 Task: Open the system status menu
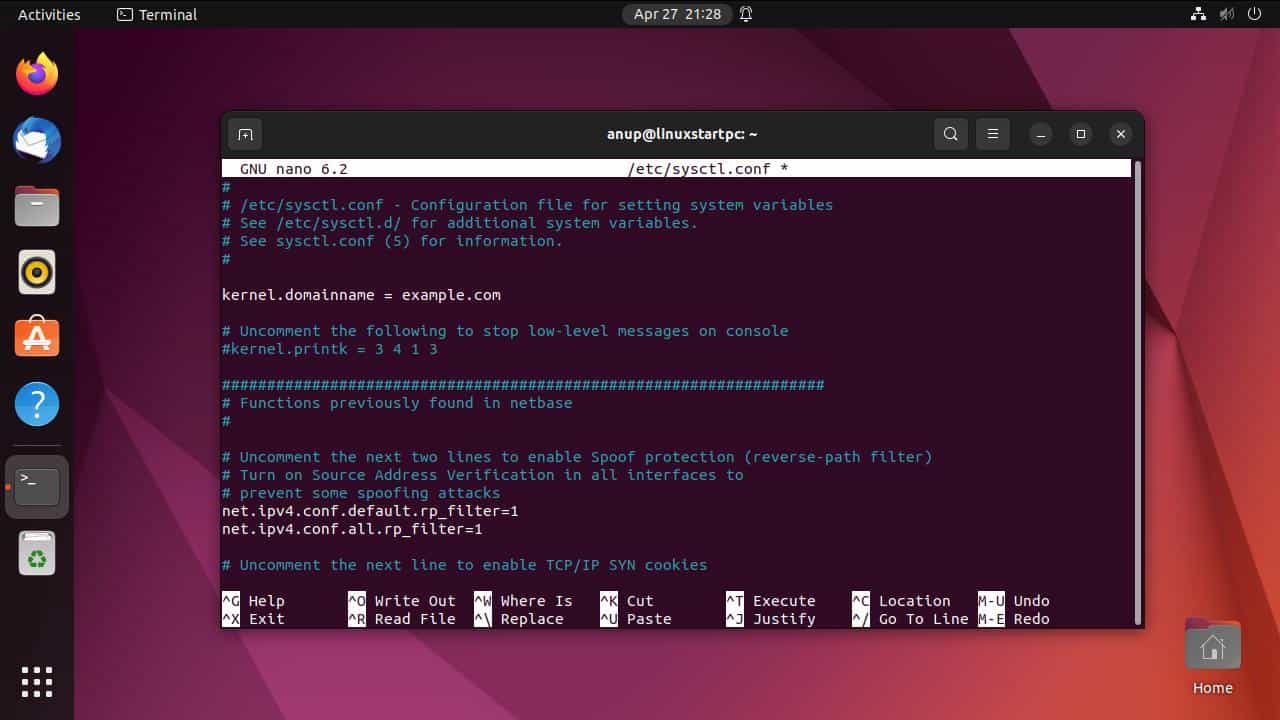pyautogui.click(x=1226, y=14)
